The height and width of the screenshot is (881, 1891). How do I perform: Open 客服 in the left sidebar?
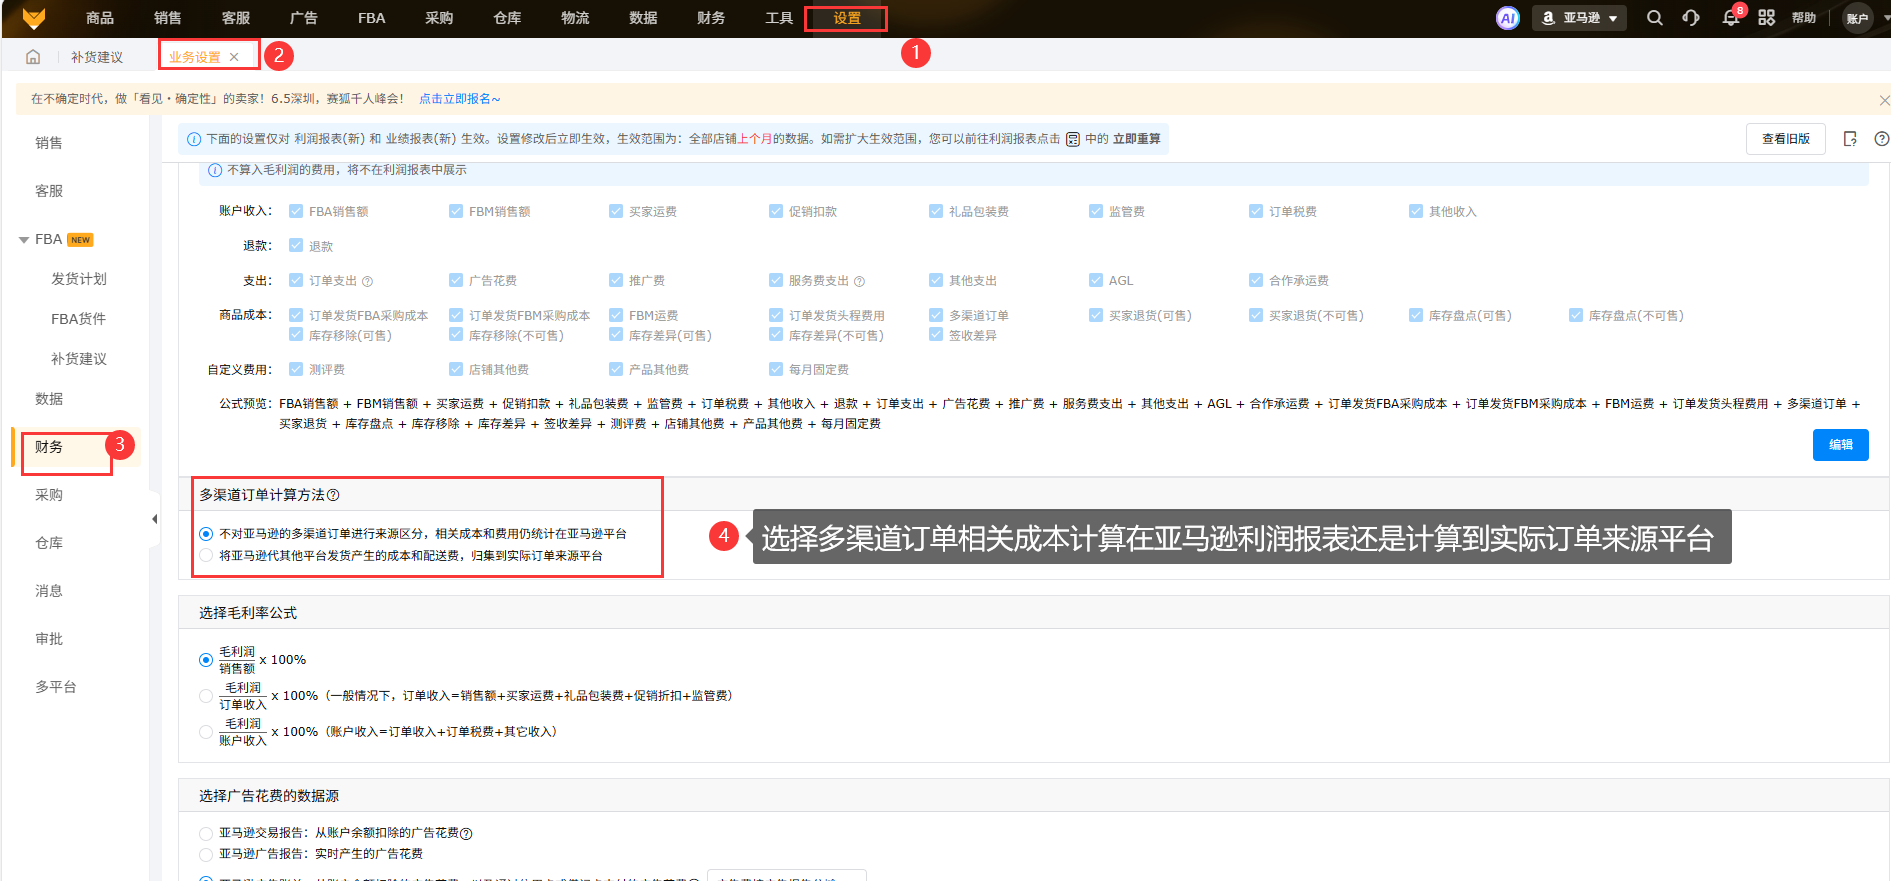[49, 191]
